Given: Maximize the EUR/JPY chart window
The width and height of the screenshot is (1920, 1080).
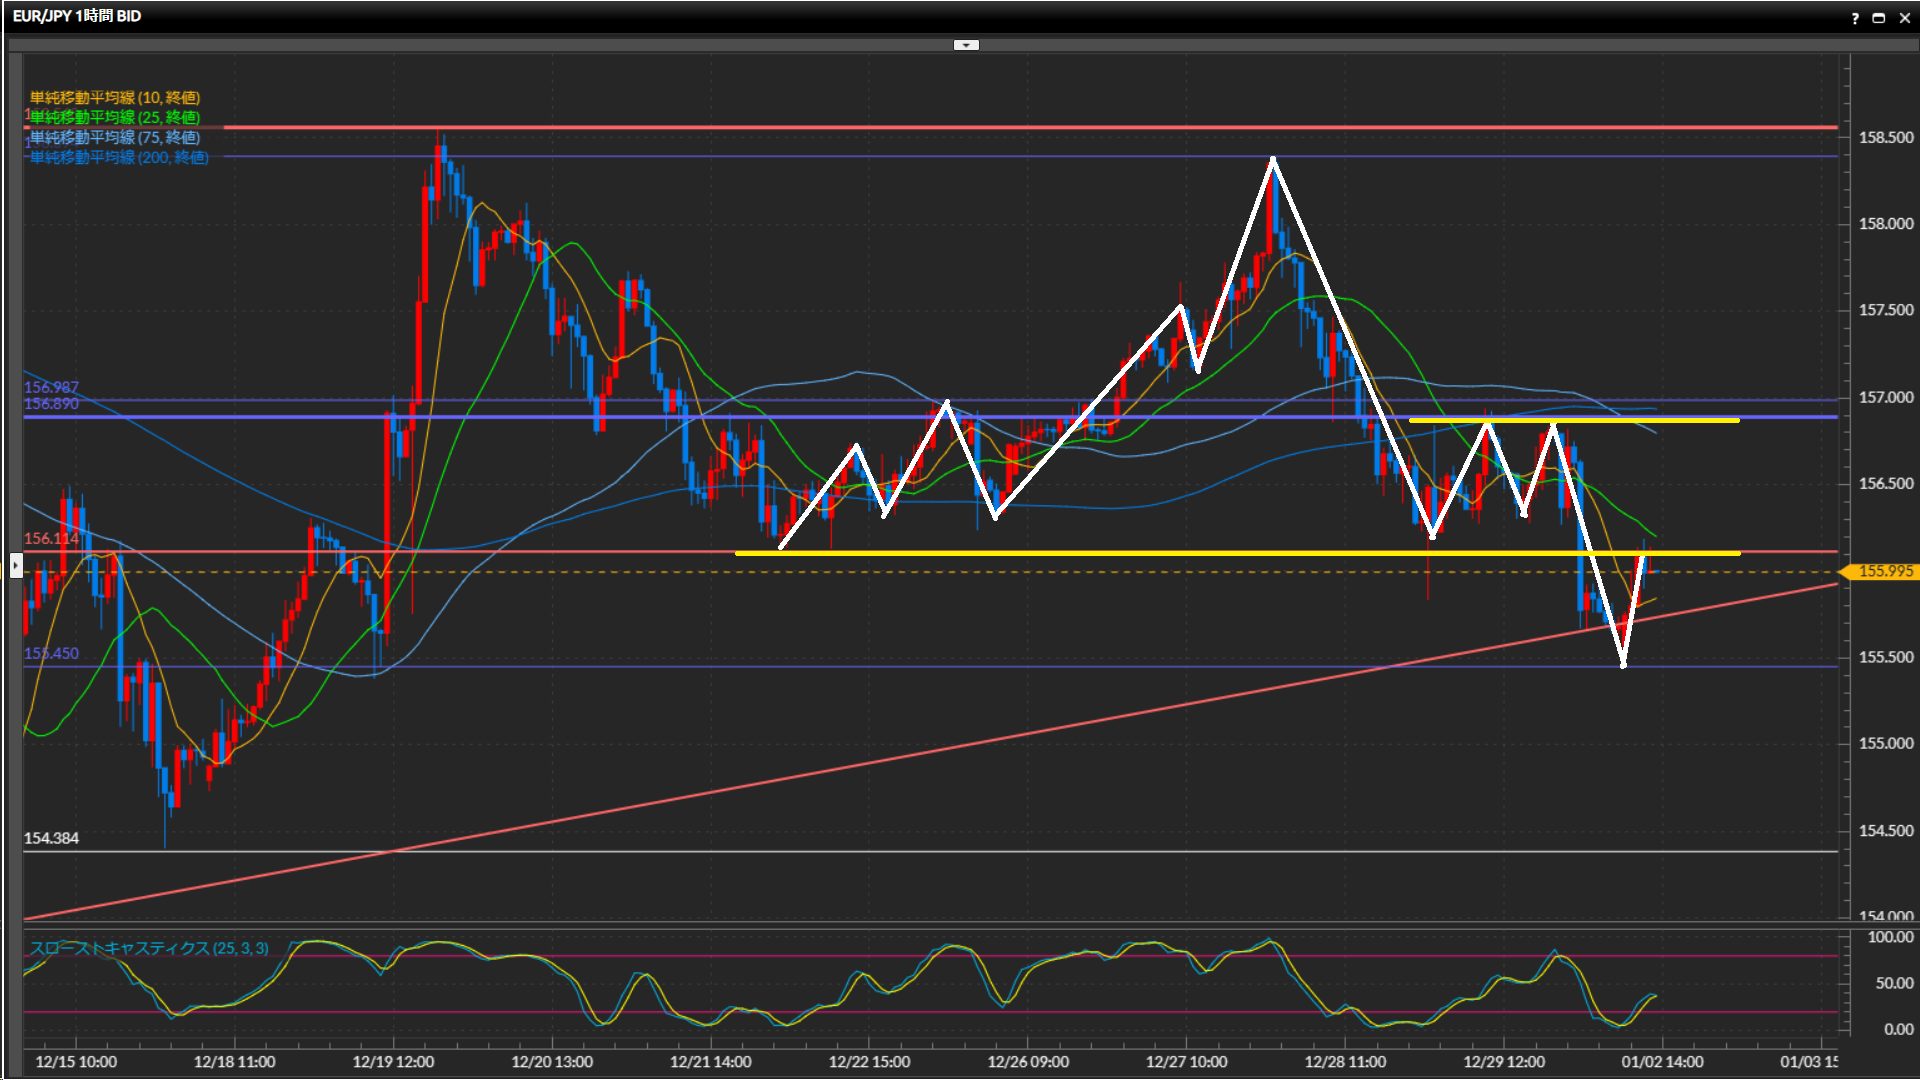Looking at the screenshot, I should 1878,18.
